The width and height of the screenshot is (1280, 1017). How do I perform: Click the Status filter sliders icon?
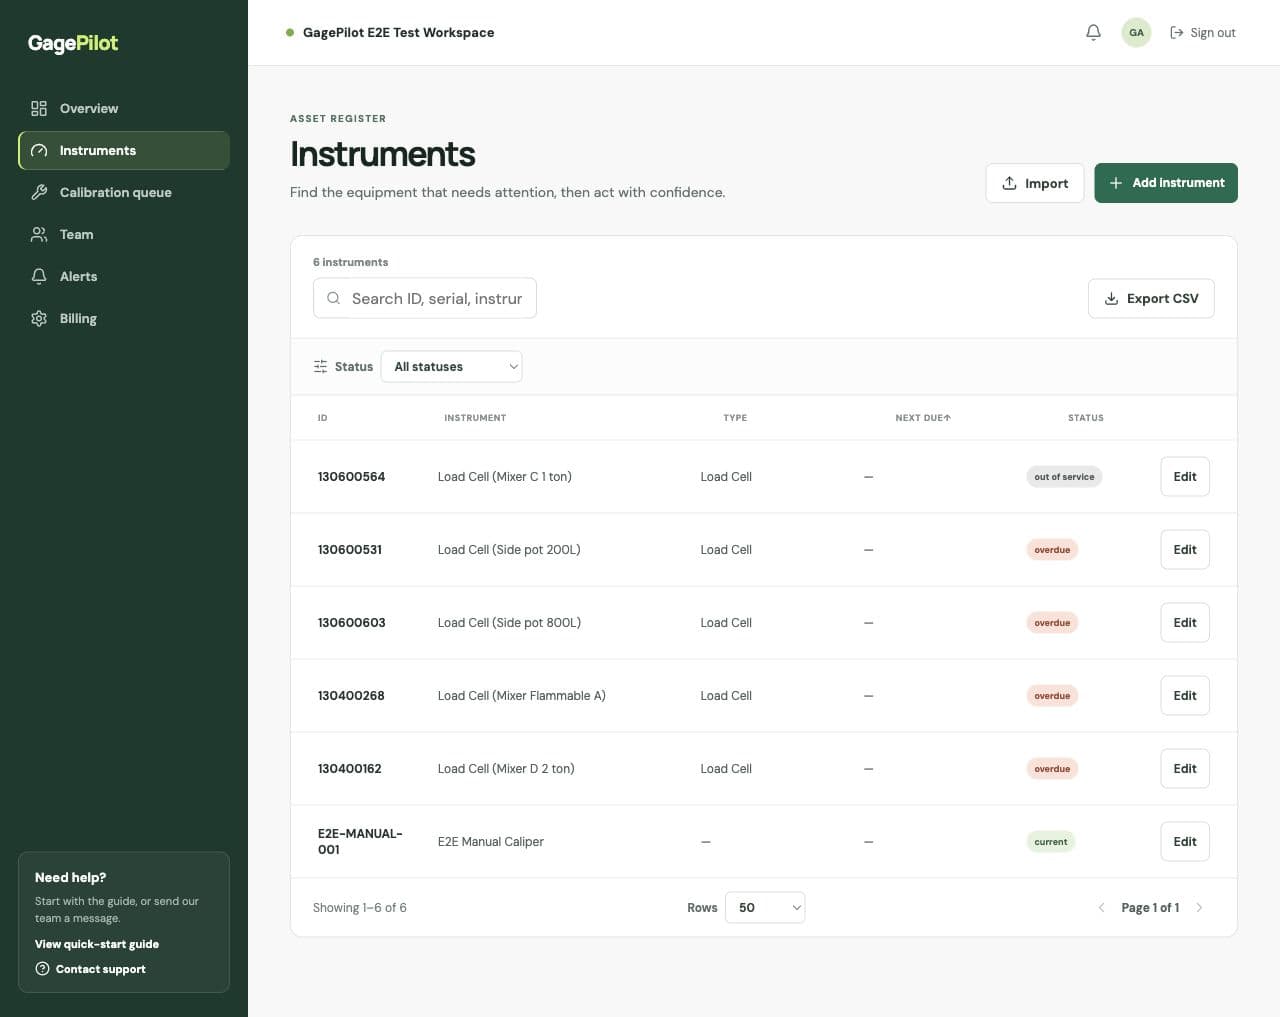320,366
